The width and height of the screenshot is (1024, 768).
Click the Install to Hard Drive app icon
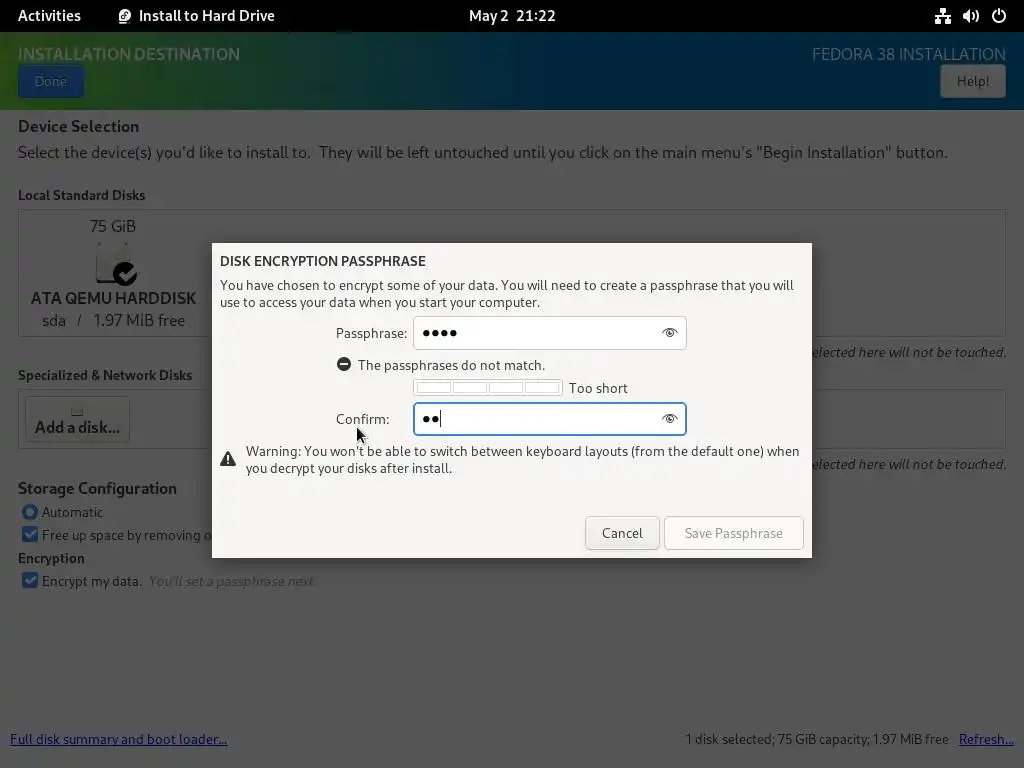tap(124, 16)
